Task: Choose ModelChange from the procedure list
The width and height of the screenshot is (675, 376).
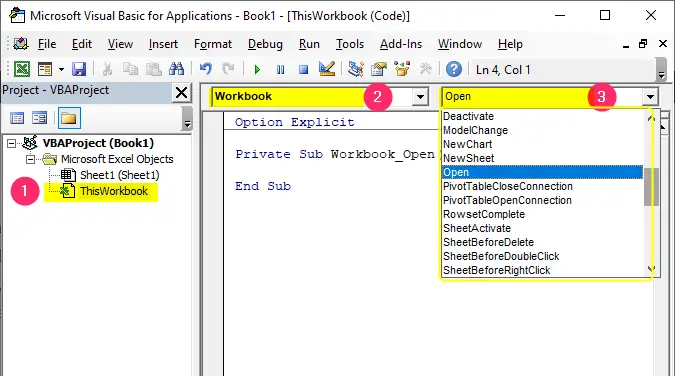Action: pyautogui.click(x=542, y=130)
